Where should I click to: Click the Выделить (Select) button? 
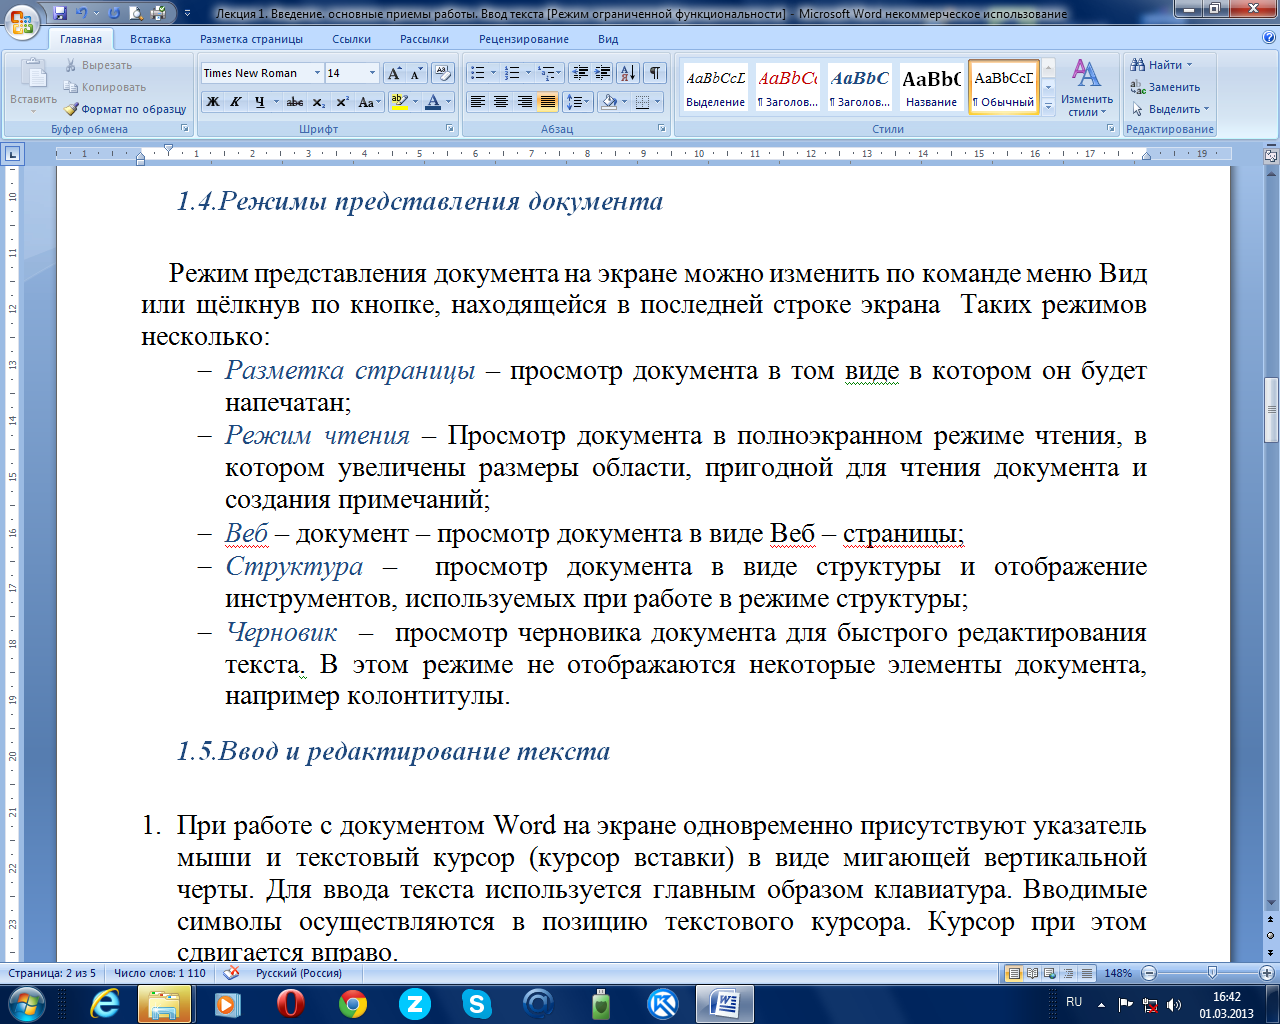click(1170, 109)
